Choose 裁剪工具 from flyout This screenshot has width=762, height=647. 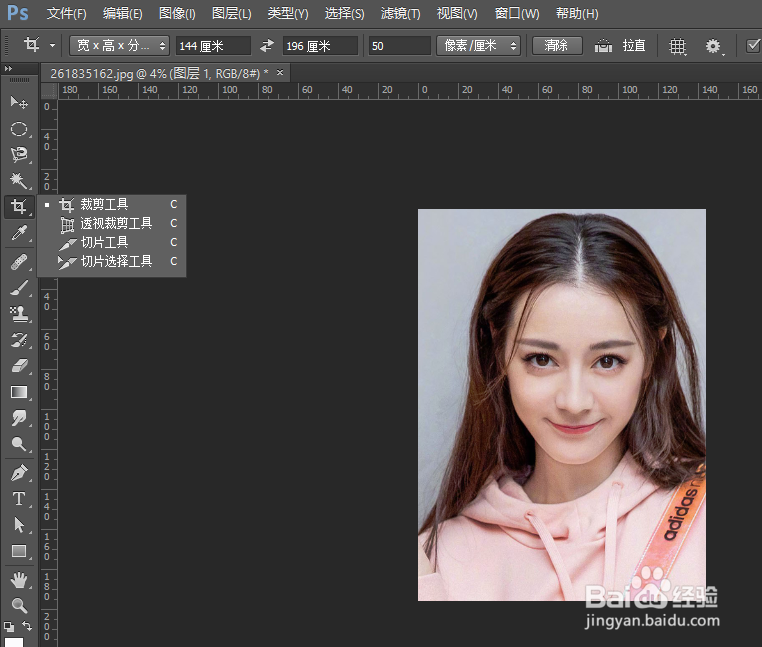(x=111, y=204)
